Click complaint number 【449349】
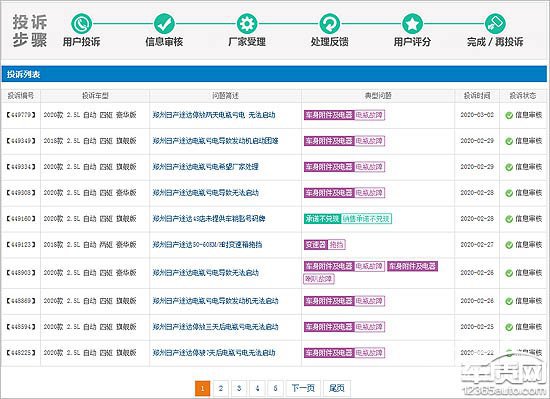Image resolution: width=550 pixels, height=399 pixels. tap(21, 141)
